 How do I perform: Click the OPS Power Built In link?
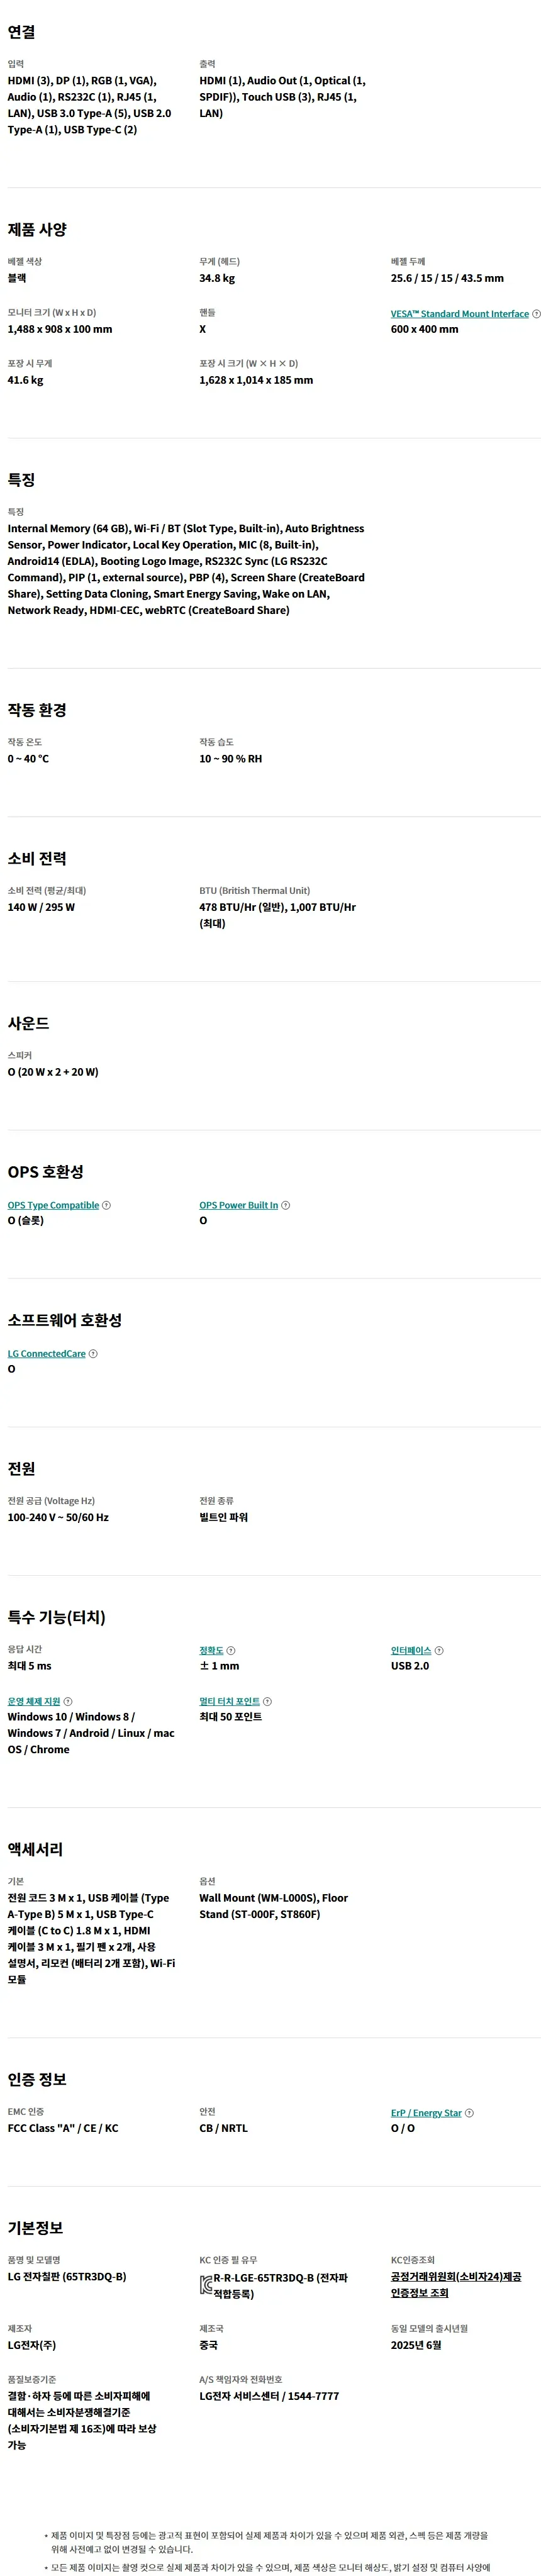click(x=238, y=1205)
